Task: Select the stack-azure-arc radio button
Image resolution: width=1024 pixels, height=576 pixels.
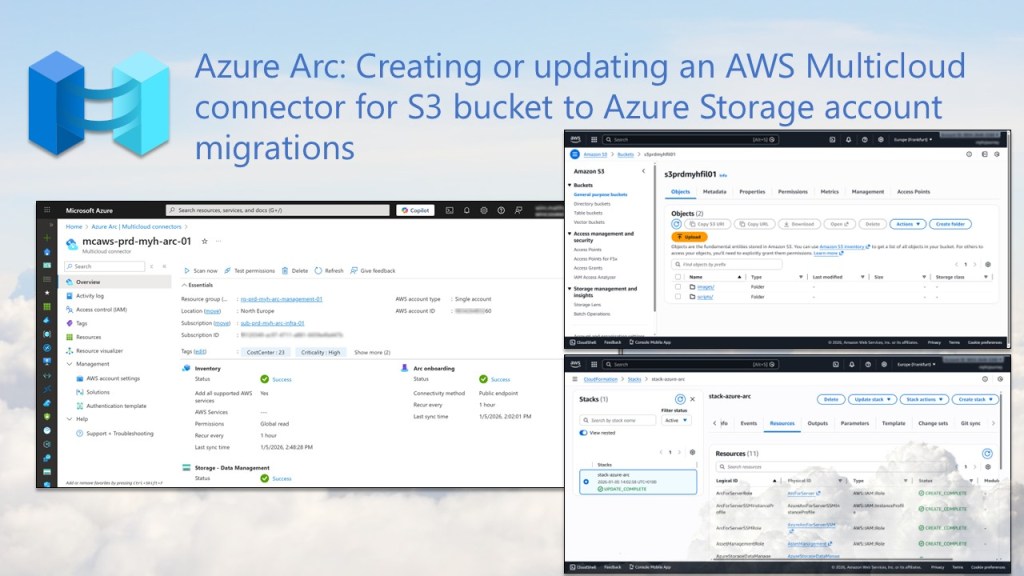Action: coord(586,481)
